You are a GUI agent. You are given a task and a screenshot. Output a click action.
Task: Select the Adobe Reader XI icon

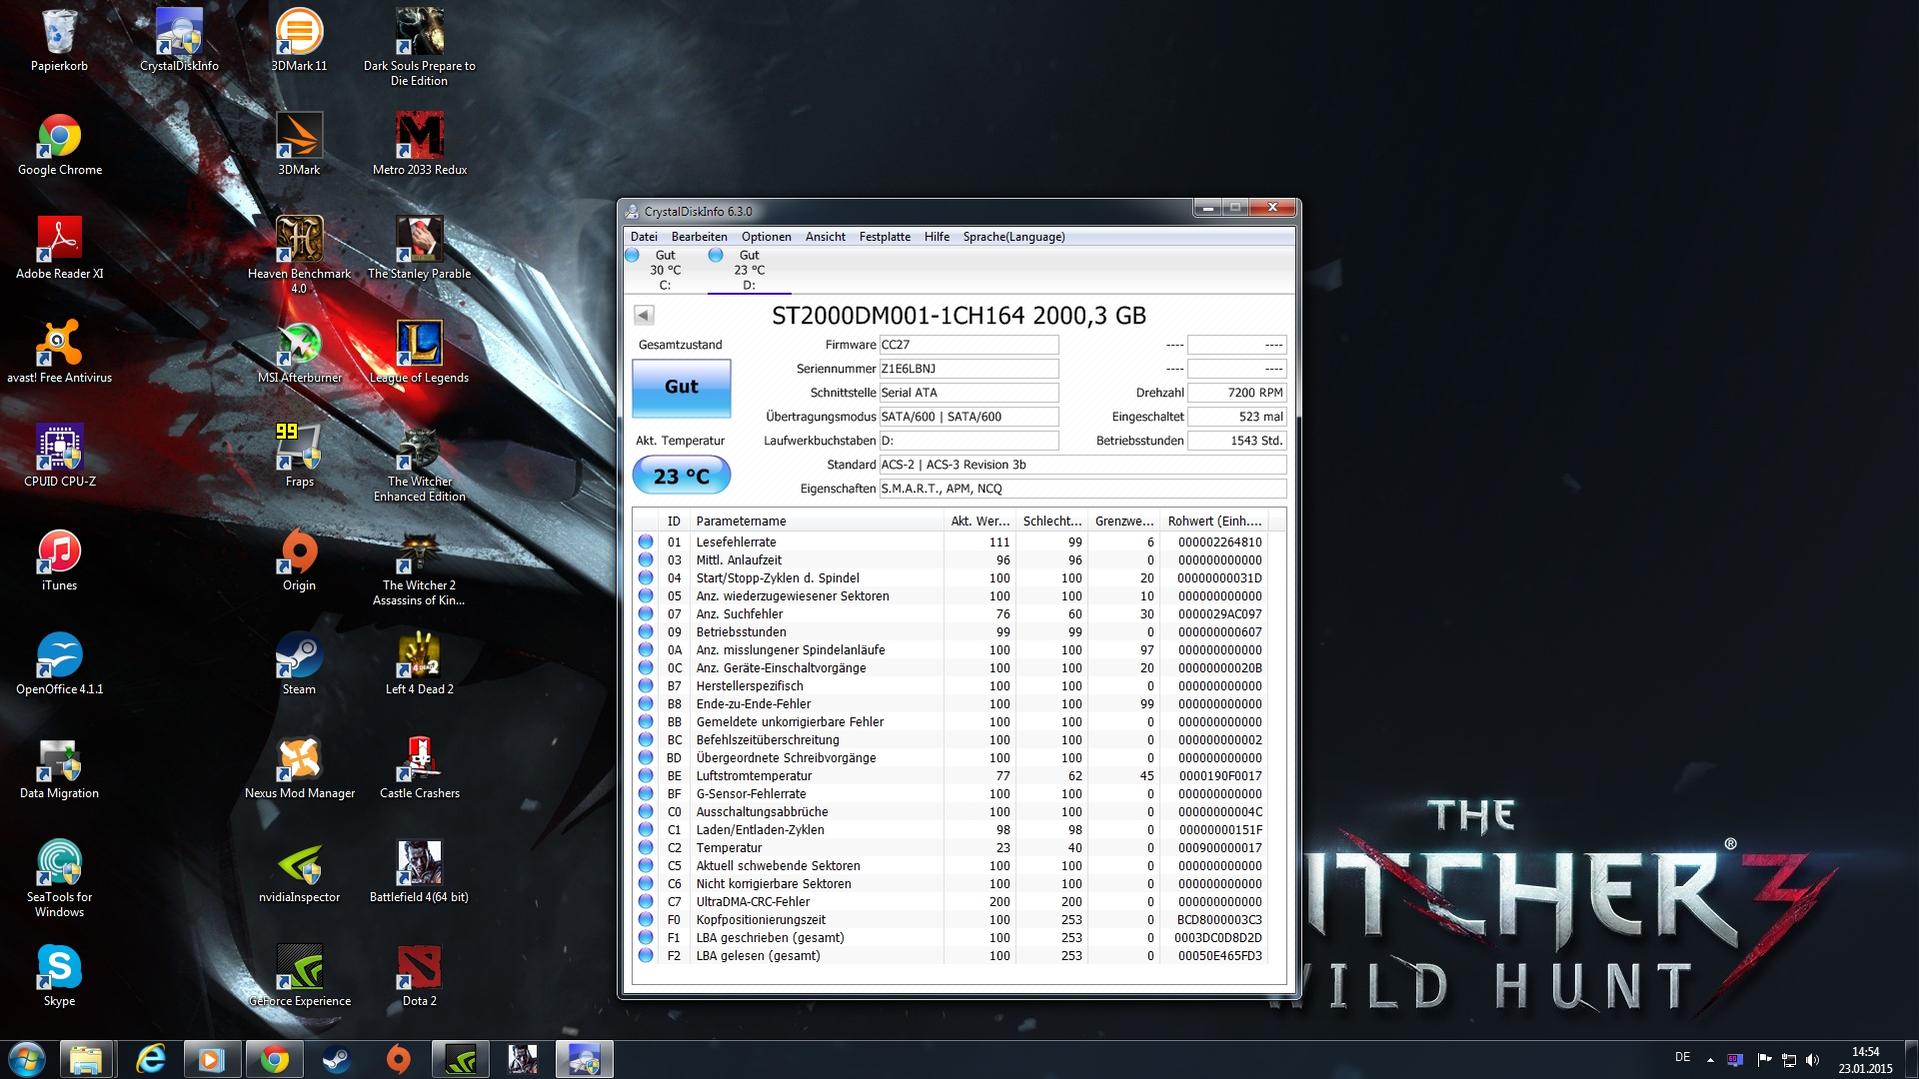[59, 249]
